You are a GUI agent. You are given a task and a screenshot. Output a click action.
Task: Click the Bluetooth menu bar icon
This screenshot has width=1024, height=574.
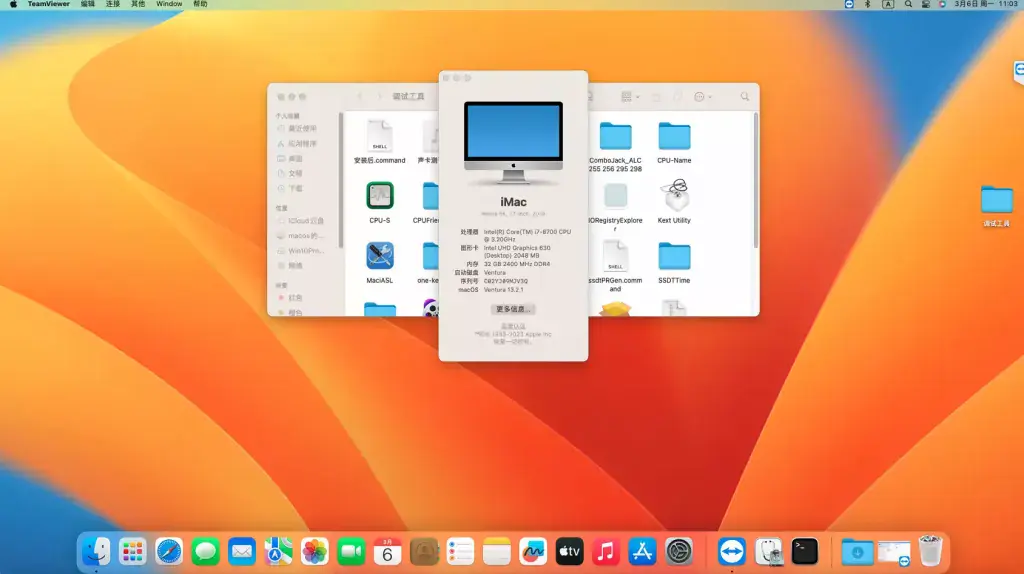coord(868,4)
